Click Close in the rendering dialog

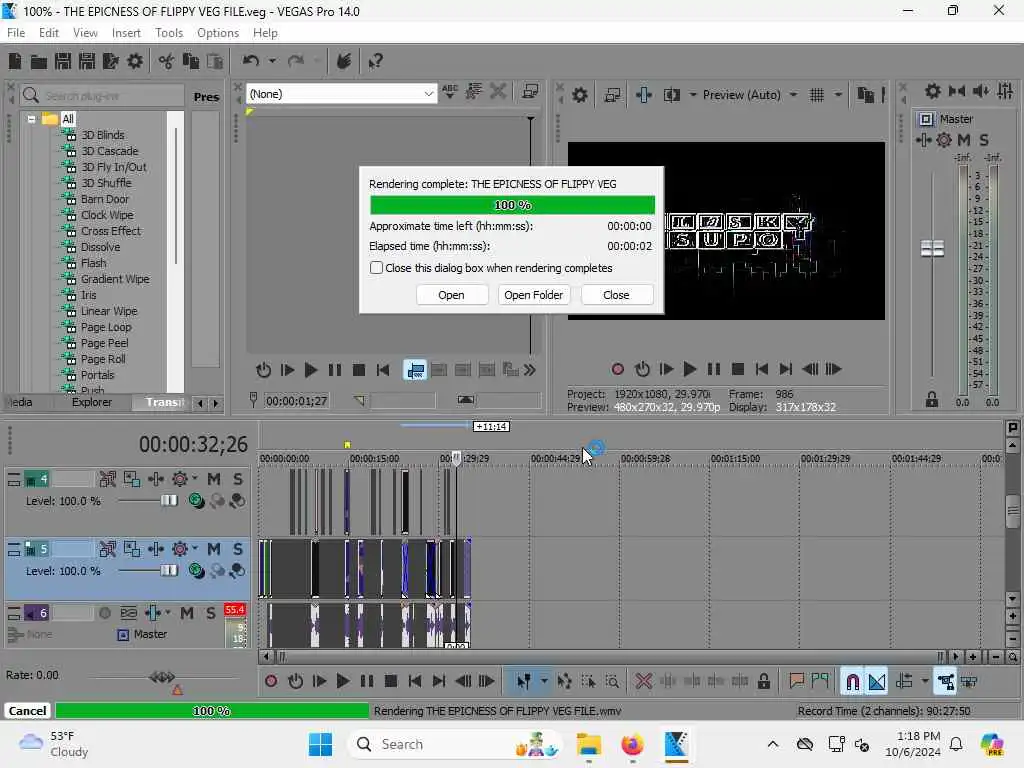click(616, 295)
